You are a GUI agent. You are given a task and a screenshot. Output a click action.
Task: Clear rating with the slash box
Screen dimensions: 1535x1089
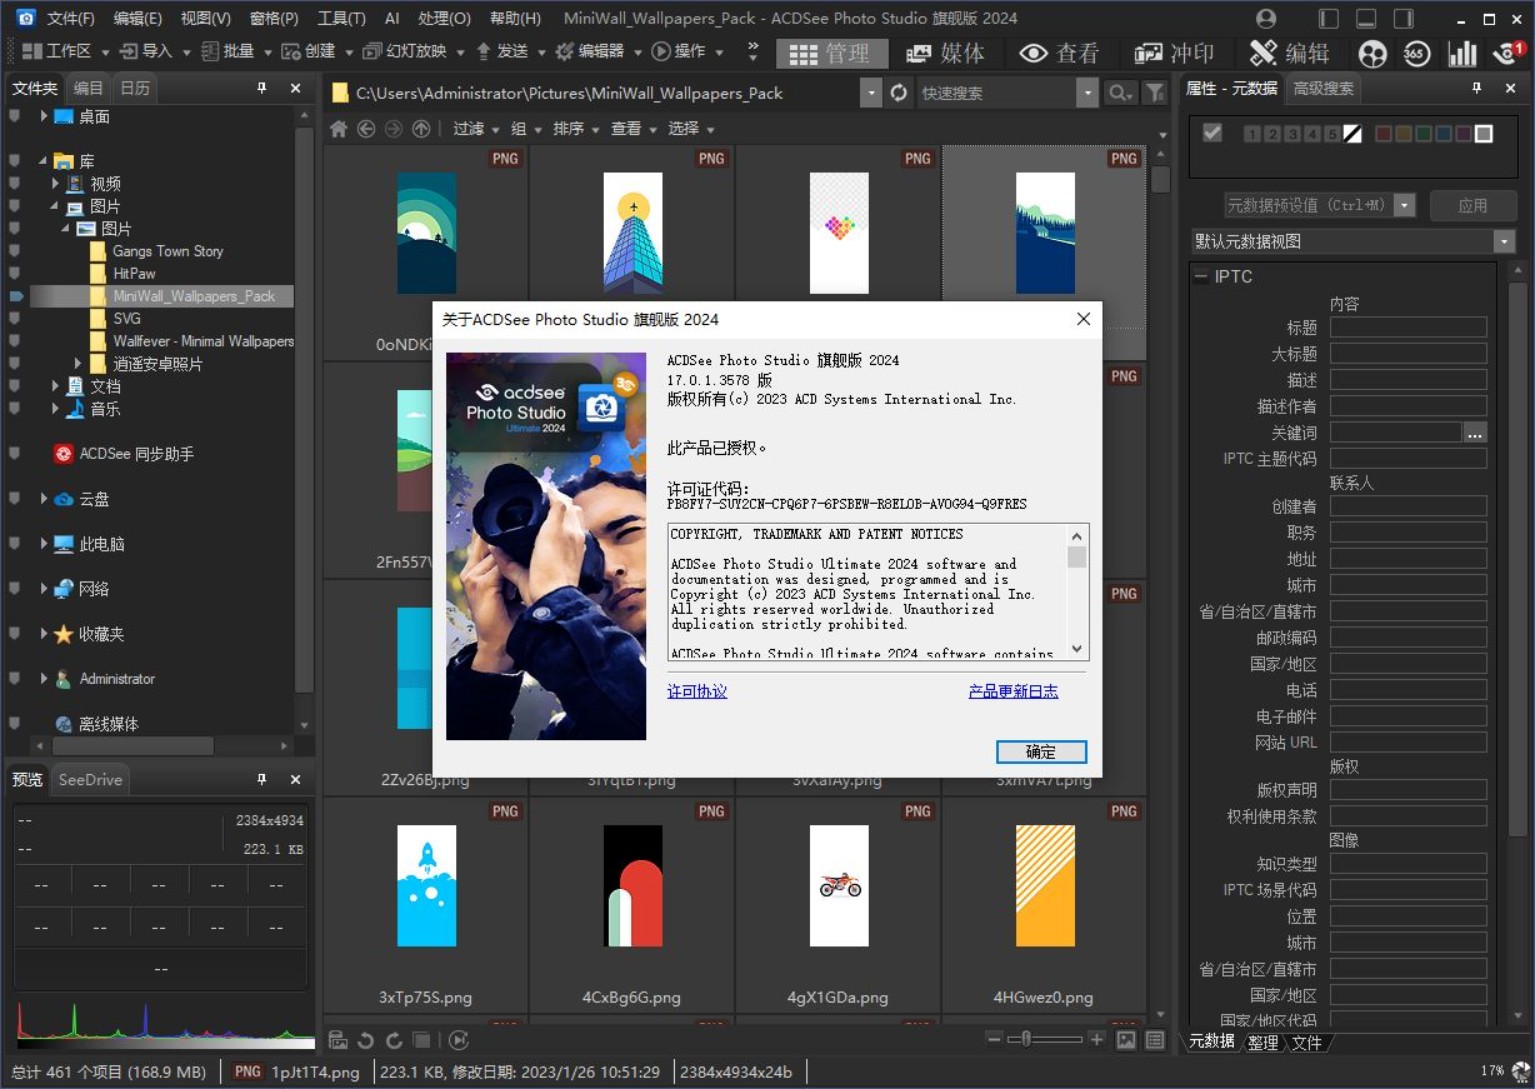pos(1352,134)
